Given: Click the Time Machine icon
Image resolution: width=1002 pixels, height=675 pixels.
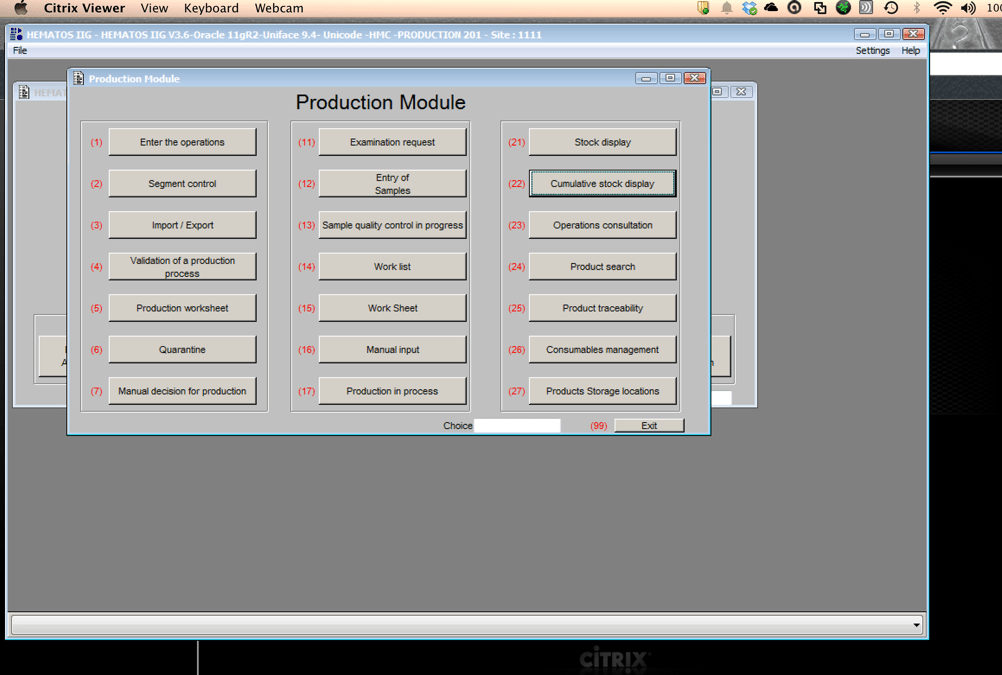Looking at the screenshot, I should tap(891, 8).
